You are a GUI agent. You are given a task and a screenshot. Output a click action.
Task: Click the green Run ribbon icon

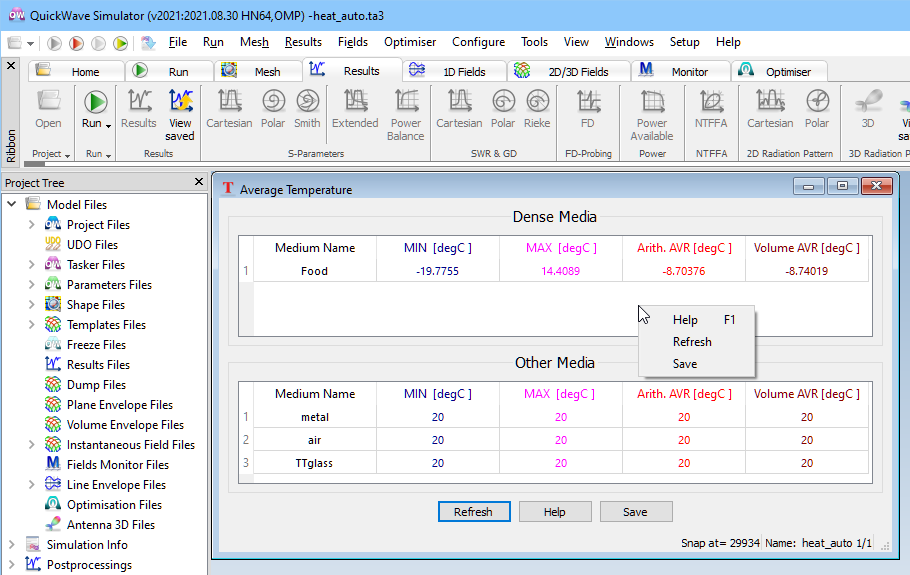click(95, 102)
